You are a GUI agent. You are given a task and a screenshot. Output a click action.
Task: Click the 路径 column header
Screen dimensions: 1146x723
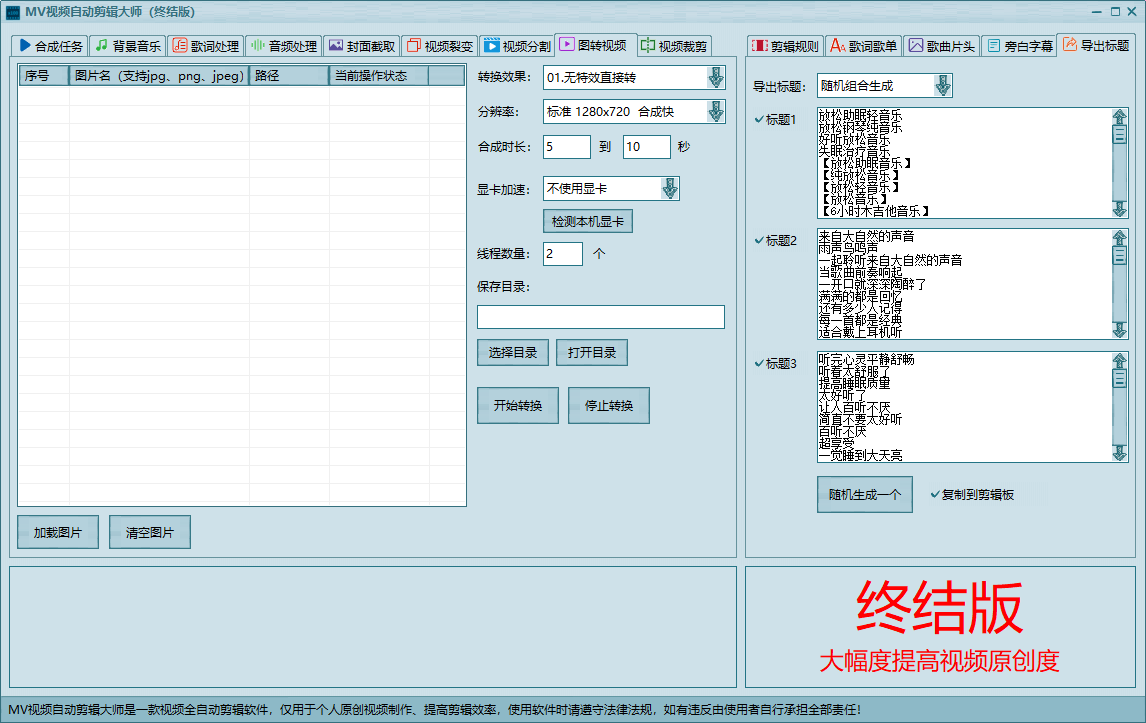pyautogui.click(x=289, y=76)
